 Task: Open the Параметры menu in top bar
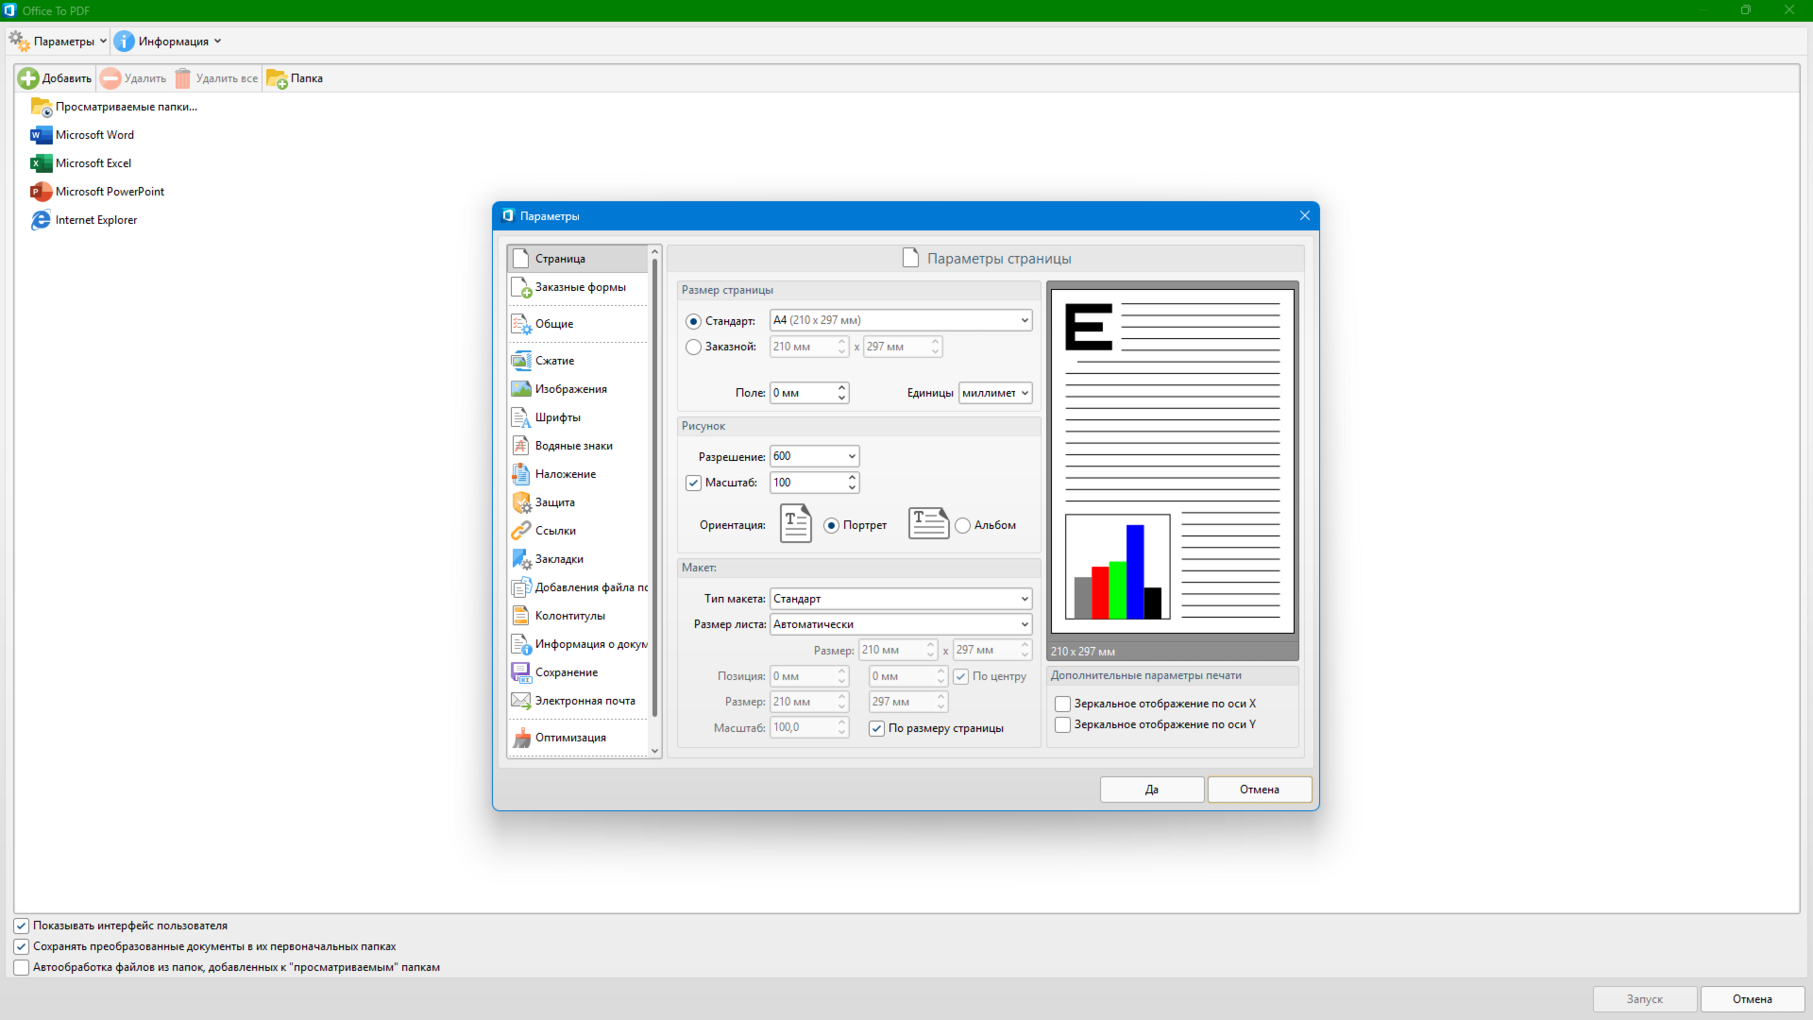pos(58,41)
